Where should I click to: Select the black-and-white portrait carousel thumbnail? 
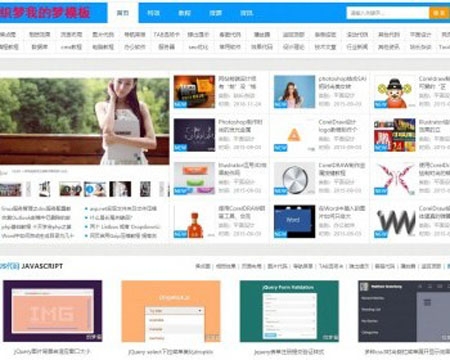120,189
